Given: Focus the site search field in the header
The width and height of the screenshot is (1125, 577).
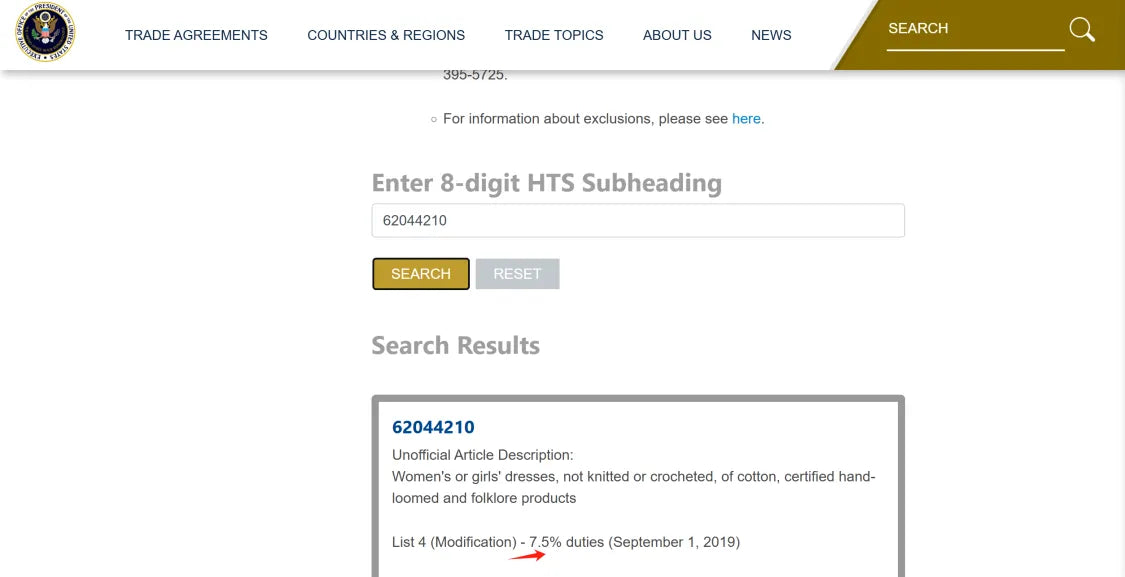Looking at the screenshot, I should (x=975, y=29).
